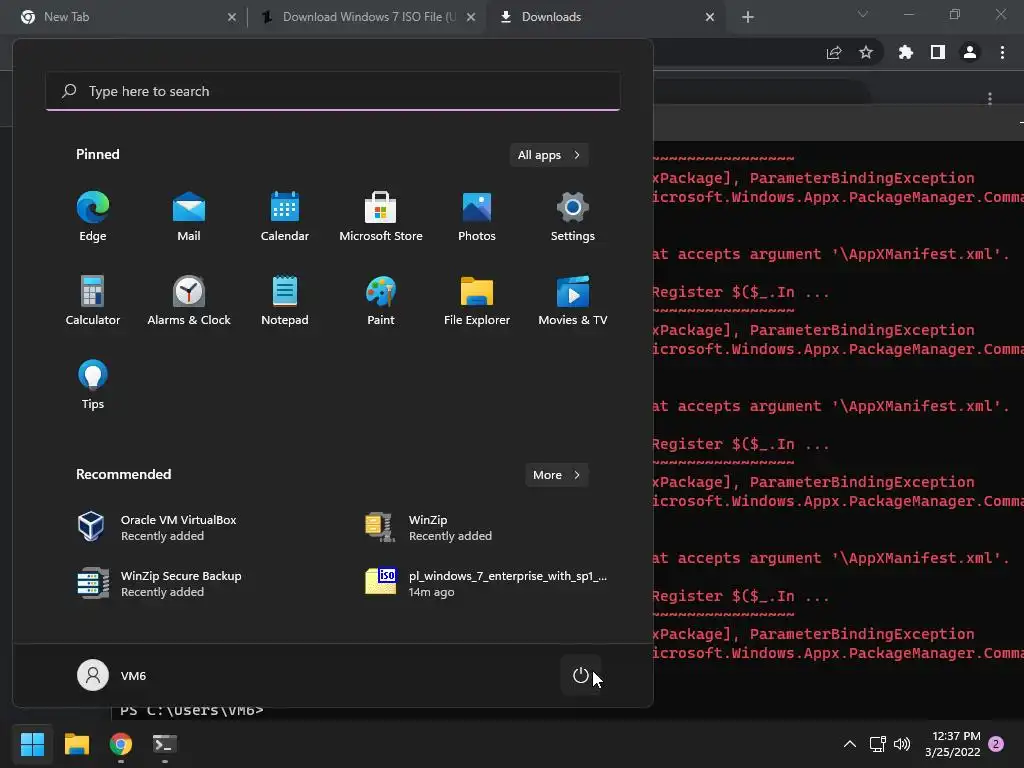Viewport: 1024px width, 768px height.
Task: Switch to Chrome on the taskbar
Action: tap(121, 744)
